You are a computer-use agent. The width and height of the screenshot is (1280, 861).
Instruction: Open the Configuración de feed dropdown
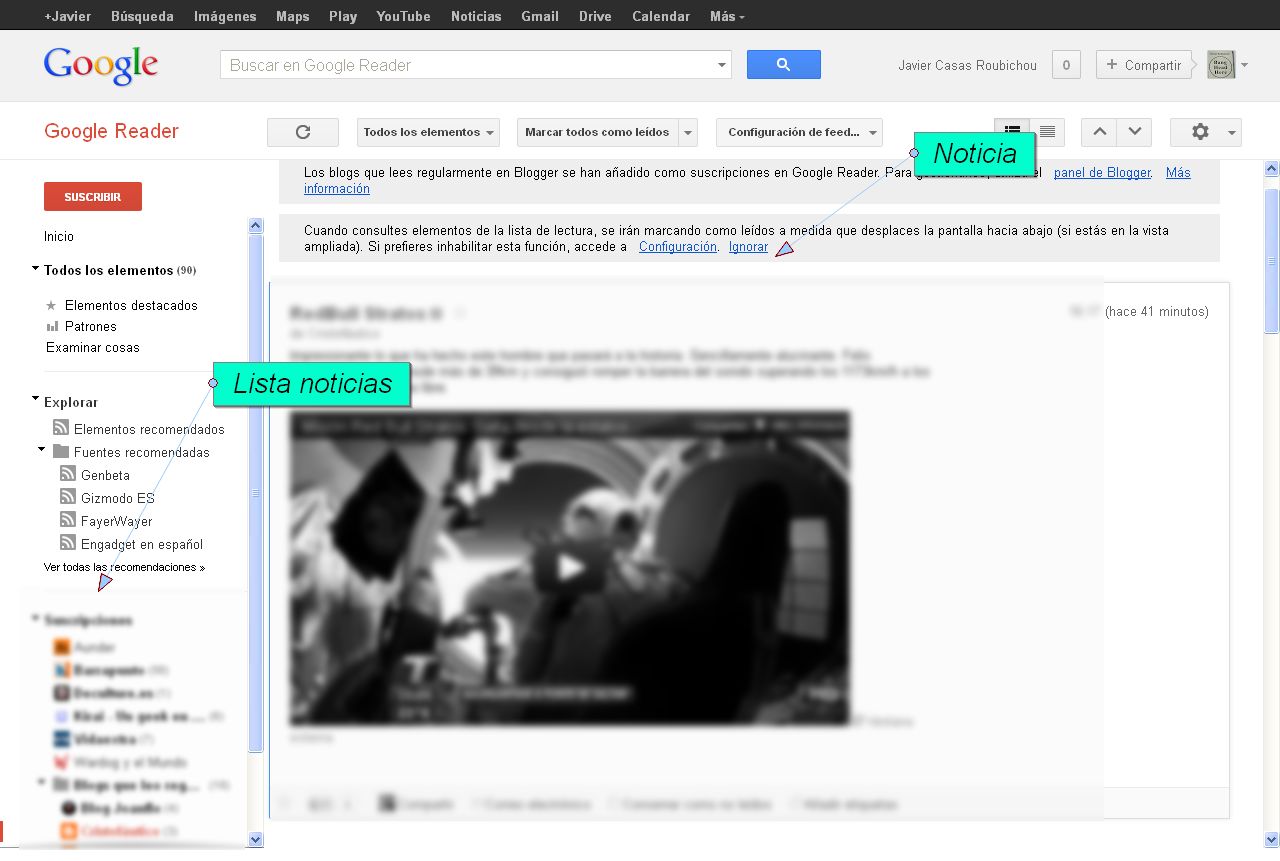799,132
